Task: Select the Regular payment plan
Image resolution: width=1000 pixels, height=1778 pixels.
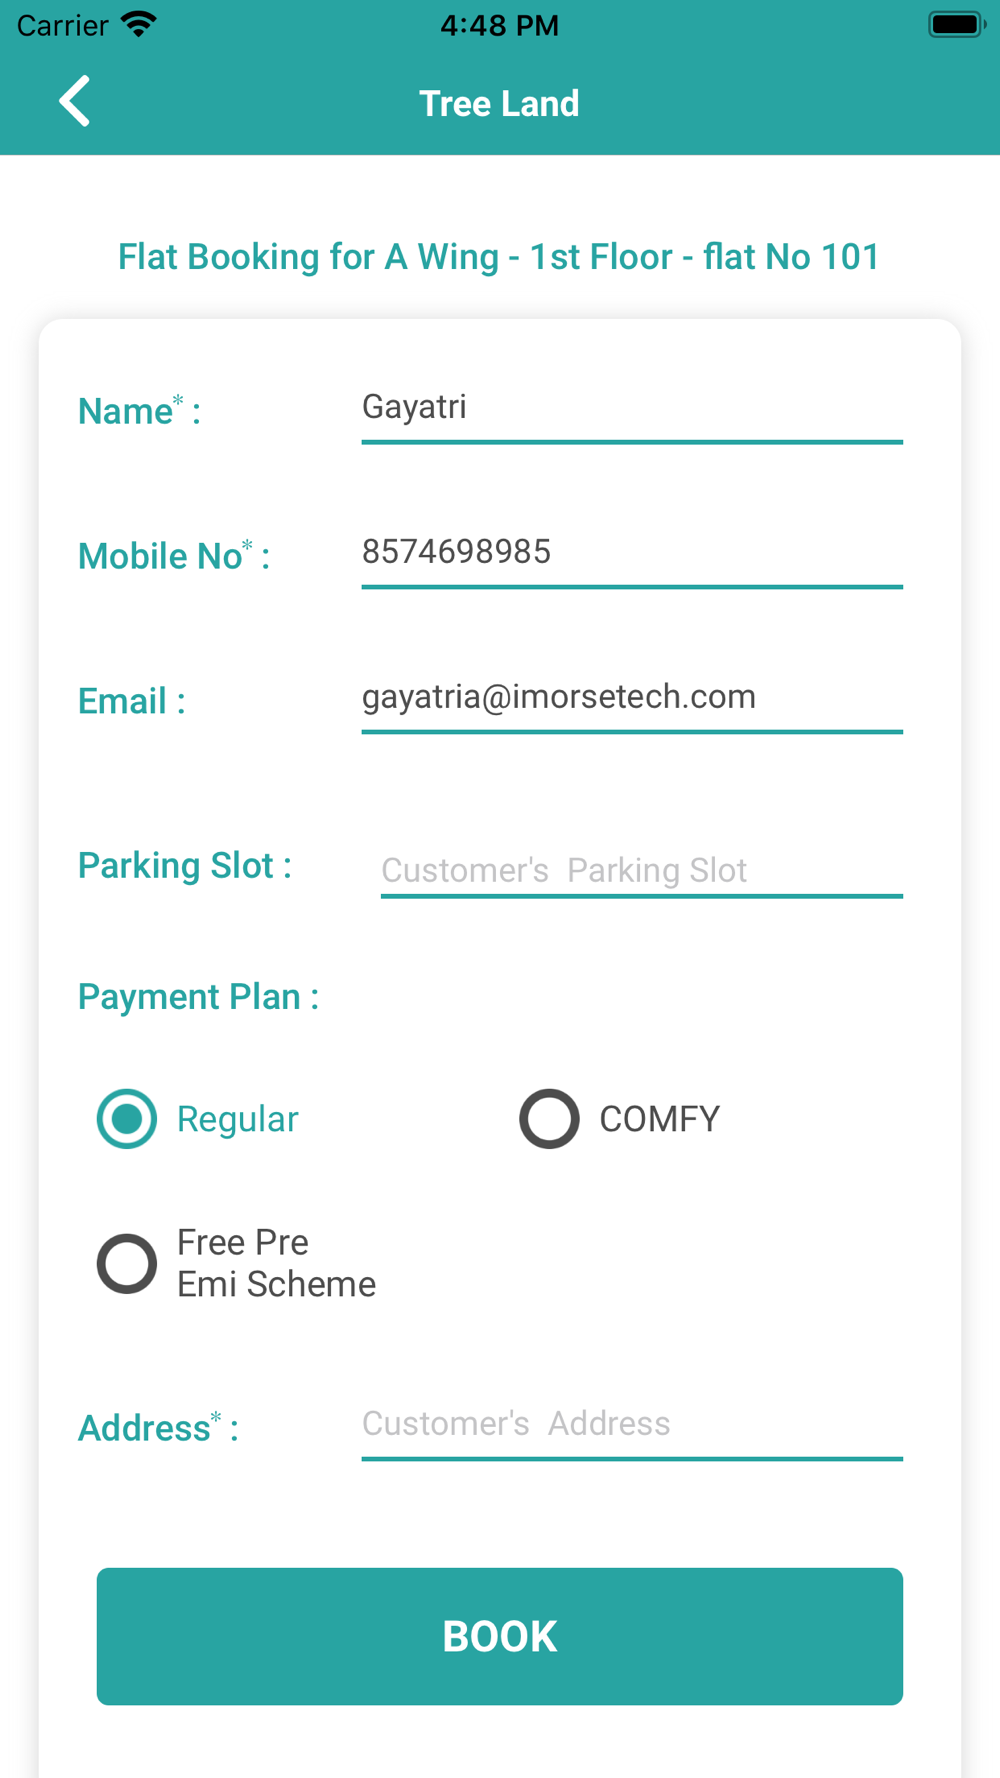Action: coord(127,1118)
